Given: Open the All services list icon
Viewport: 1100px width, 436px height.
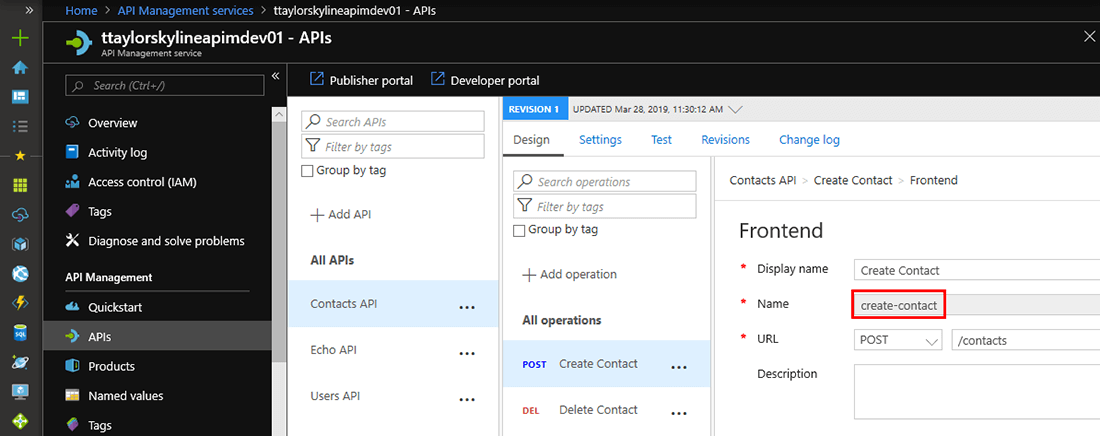Looking at the screenshot, I should coord(20,126).
